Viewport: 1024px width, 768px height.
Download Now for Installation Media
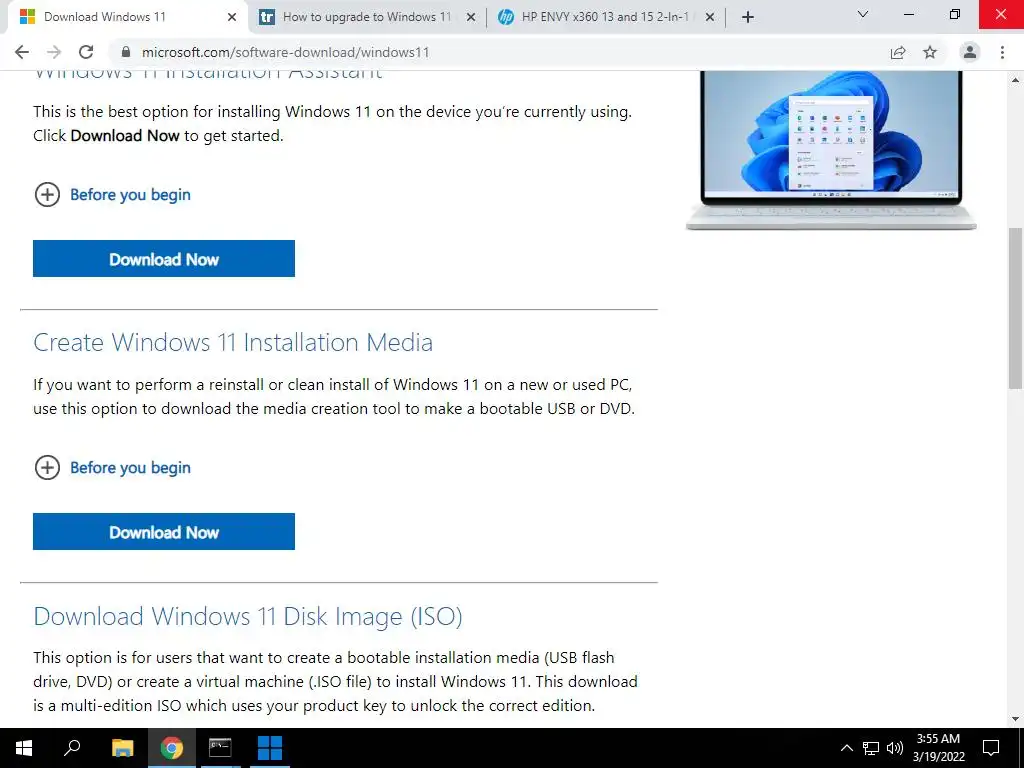coord(164,532)
